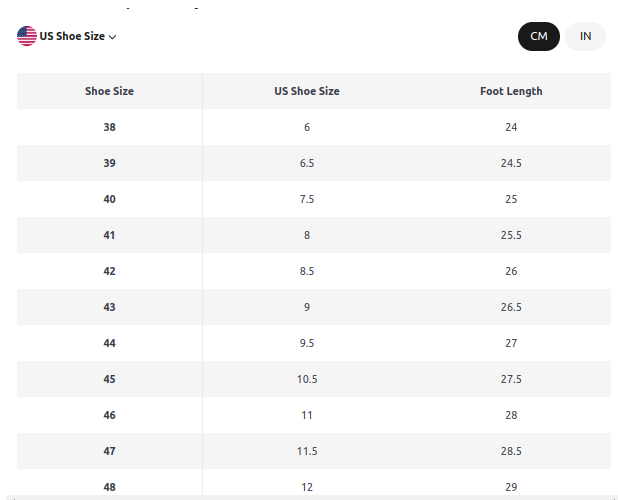Click the US flag icon

[27, 36]
